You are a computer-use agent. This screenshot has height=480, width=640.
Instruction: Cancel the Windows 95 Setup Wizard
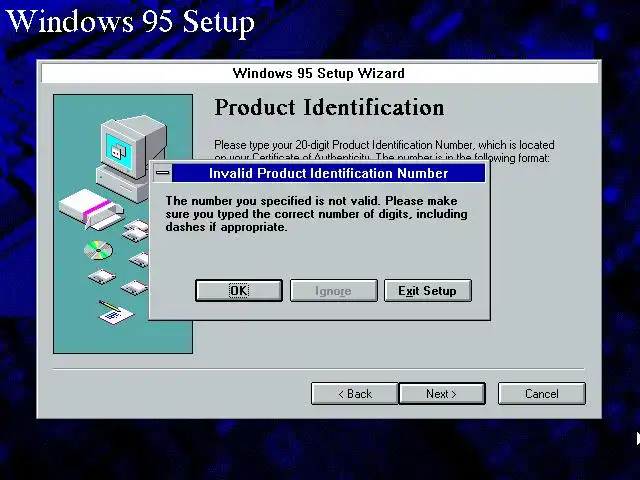(x=542, y=393)
